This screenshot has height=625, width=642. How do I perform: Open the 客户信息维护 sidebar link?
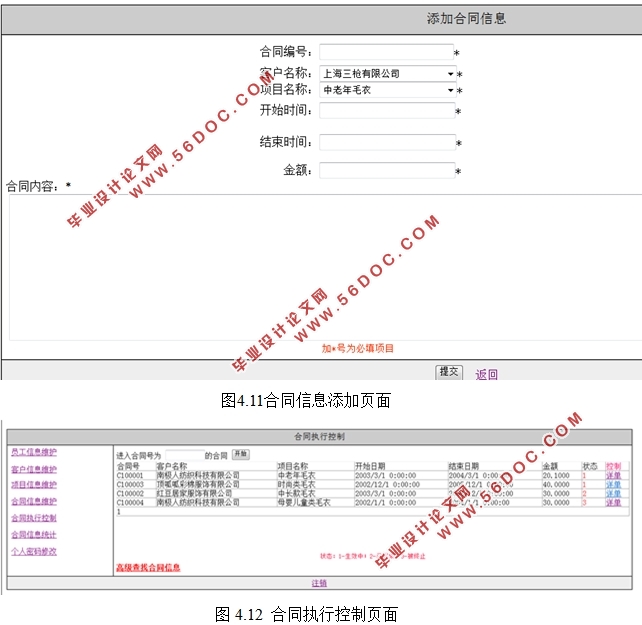[x=34, y=469]
